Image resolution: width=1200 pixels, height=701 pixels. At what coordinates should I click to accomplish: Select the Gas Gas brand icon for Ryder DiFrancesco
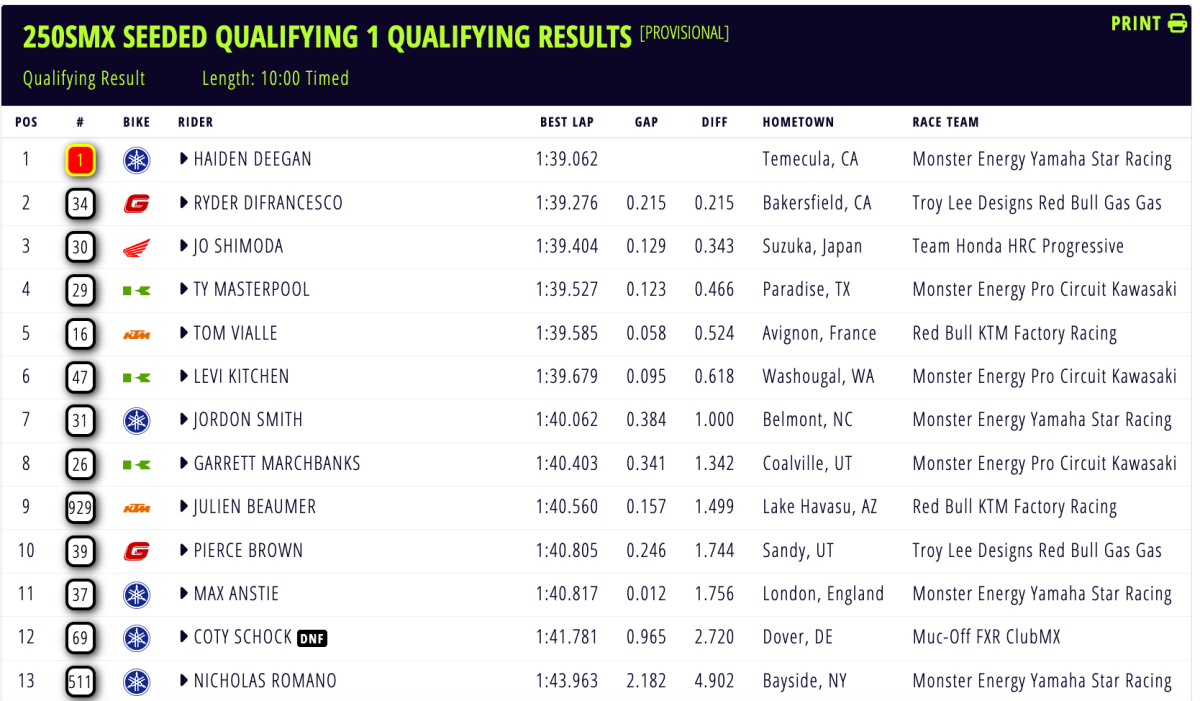136,203
